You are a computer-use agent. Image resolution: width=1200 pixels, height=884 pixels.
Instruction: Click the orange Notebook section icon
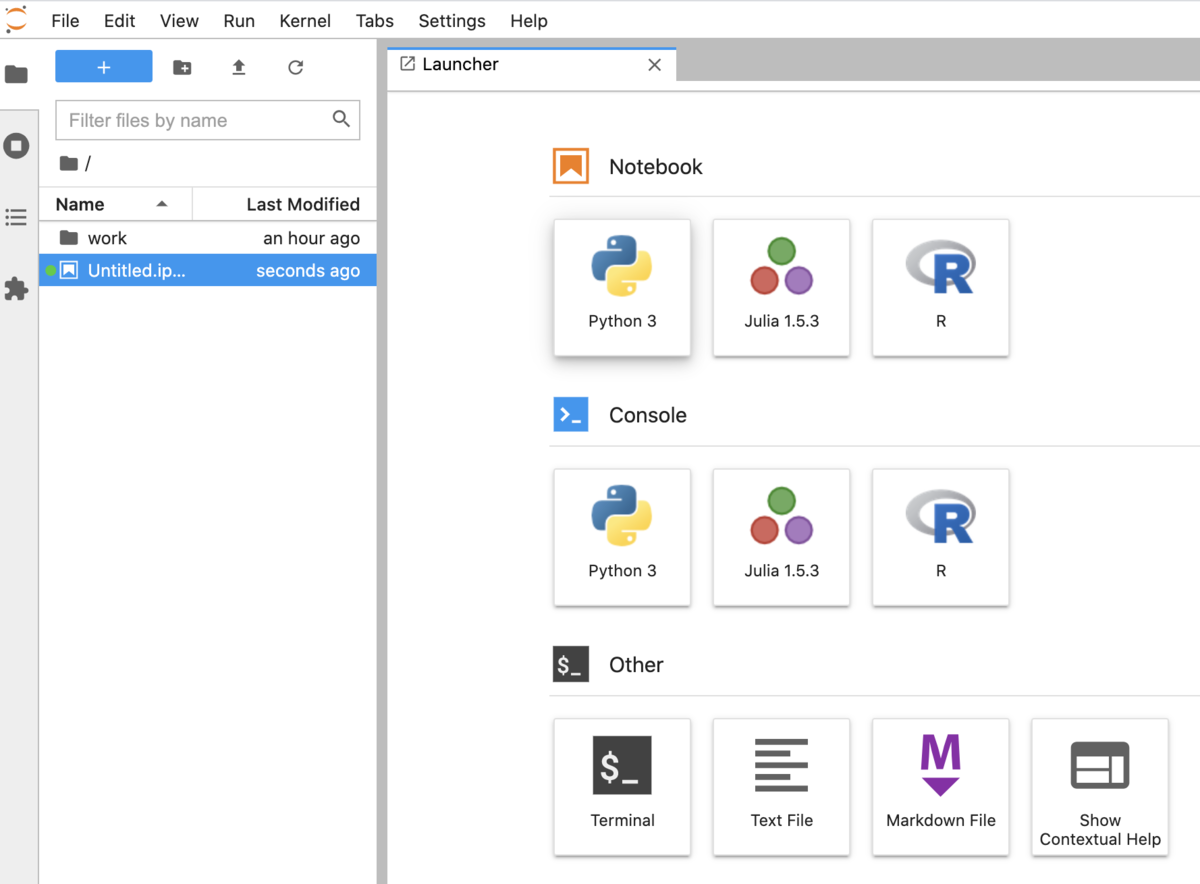coord(571,166)
